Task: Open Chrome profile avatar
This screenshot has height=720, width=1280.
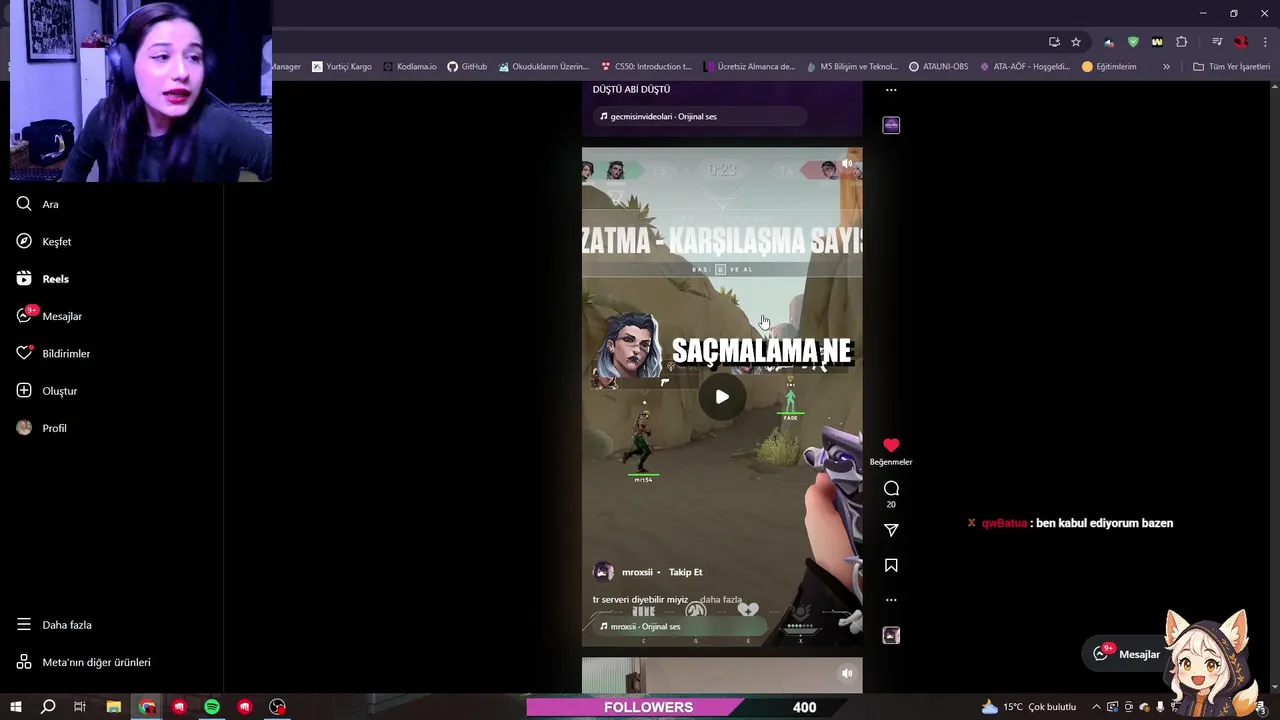Action: tap(1241, 42)
